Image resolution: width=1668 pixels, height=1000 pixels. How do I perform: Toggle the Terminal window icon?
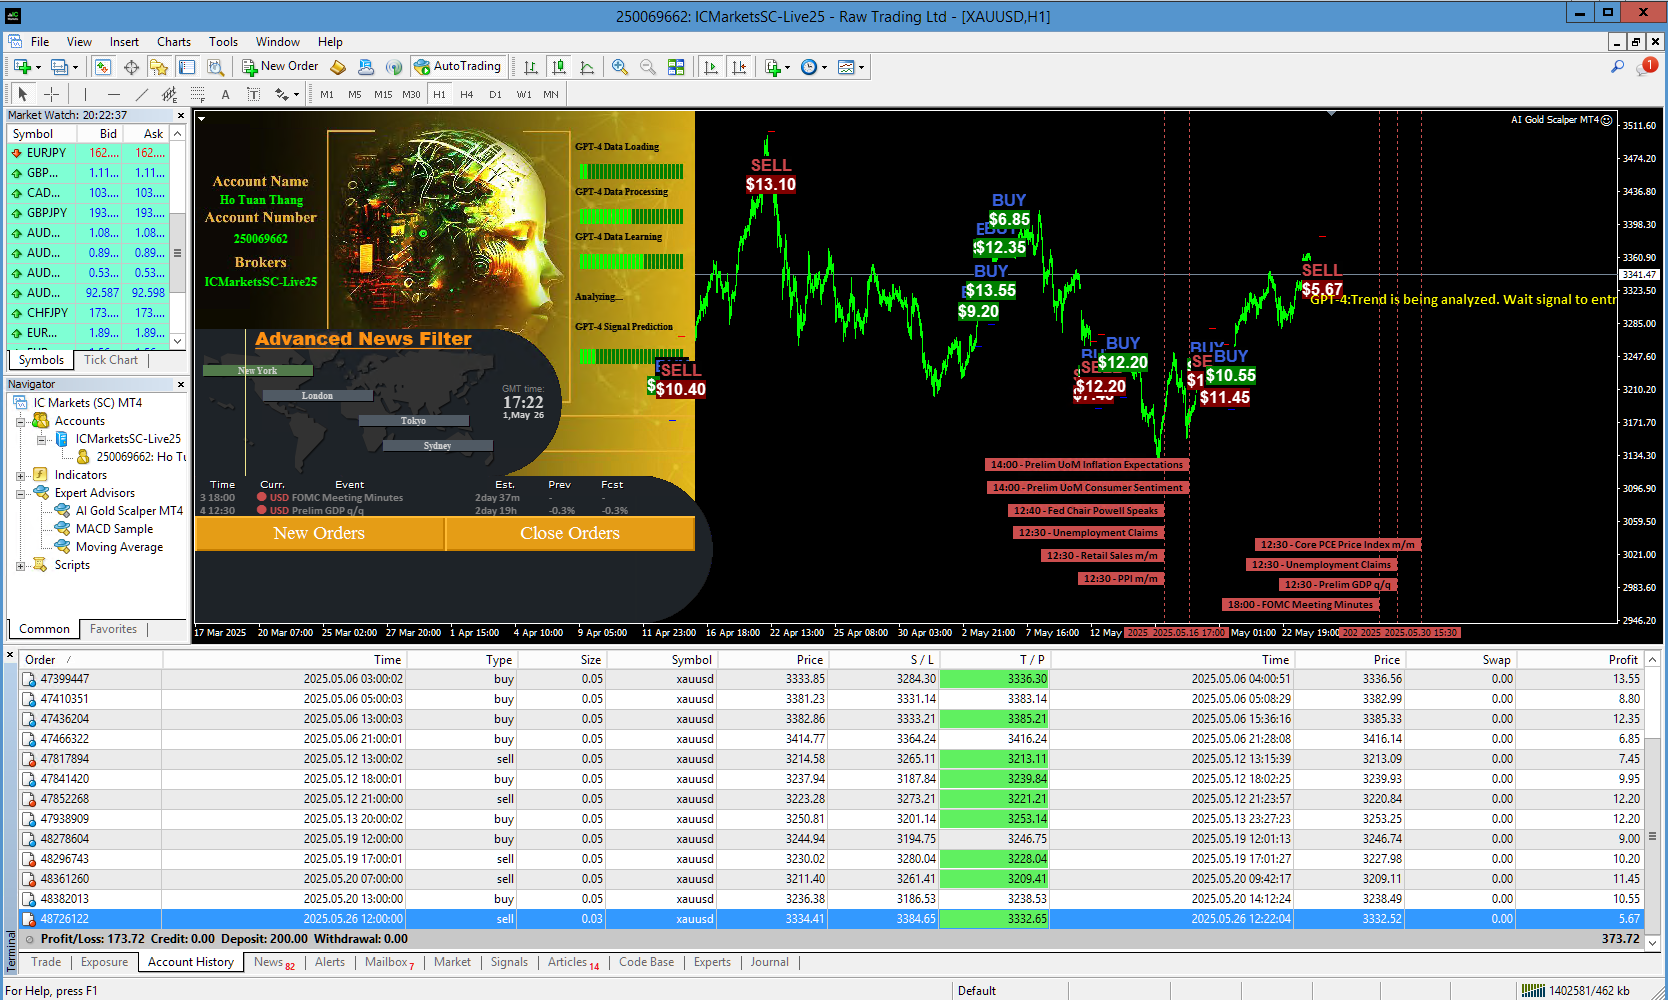[187, 67]
